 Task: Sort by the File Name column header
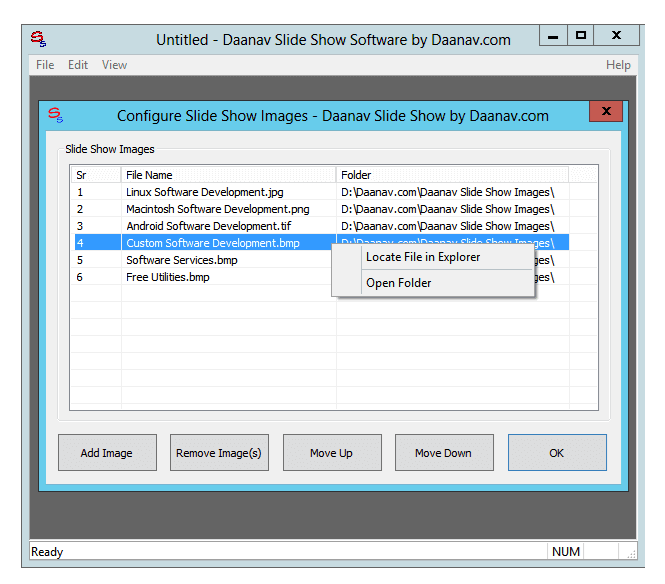point(229,175)
